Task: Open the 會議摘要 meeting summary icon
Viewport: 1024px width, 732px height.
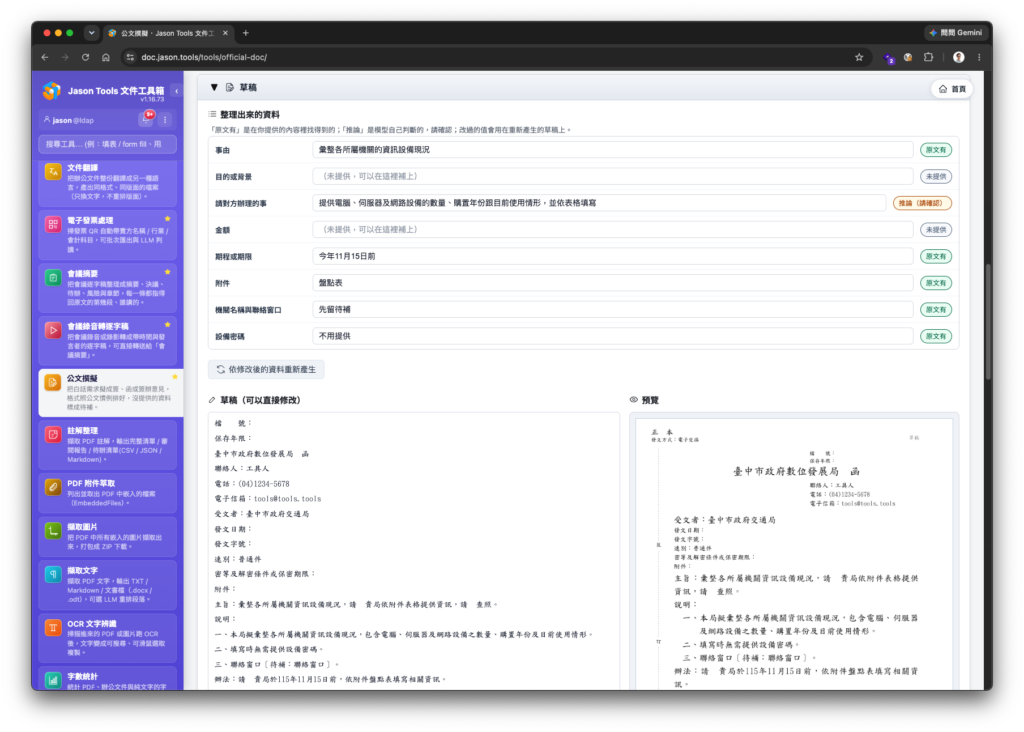Action: coord(53,278)
